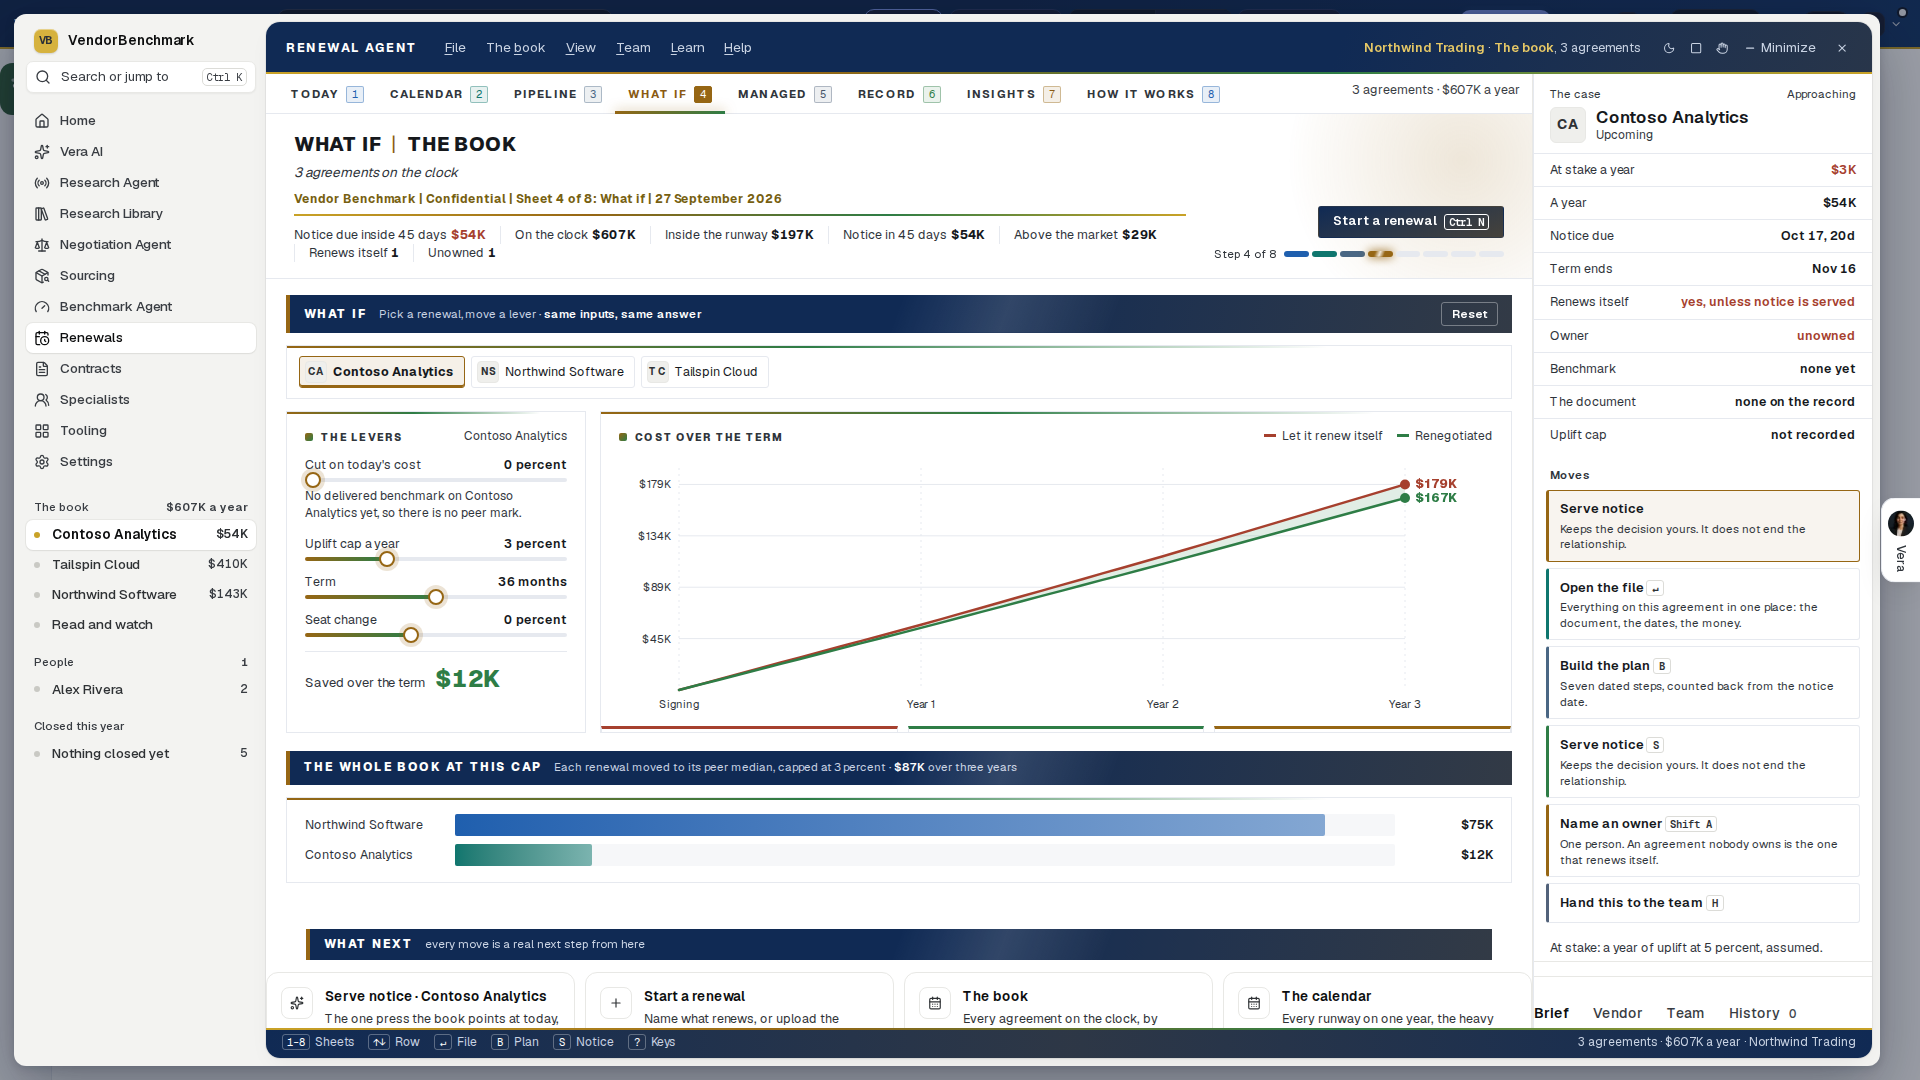Click the Cut on today's cost slider handle
This screenshot has height=1080, width=1920.
[313, 480]
